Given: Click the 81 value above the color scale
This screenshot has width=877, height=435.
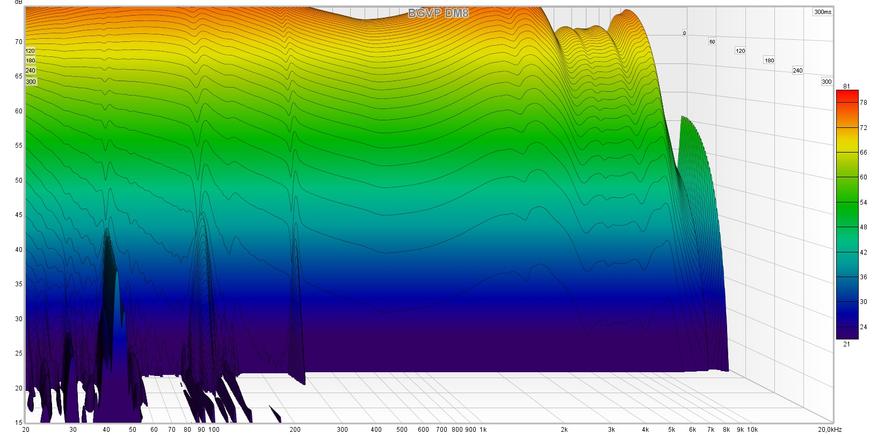Looking at the screenshot, I should pos(846,86).
